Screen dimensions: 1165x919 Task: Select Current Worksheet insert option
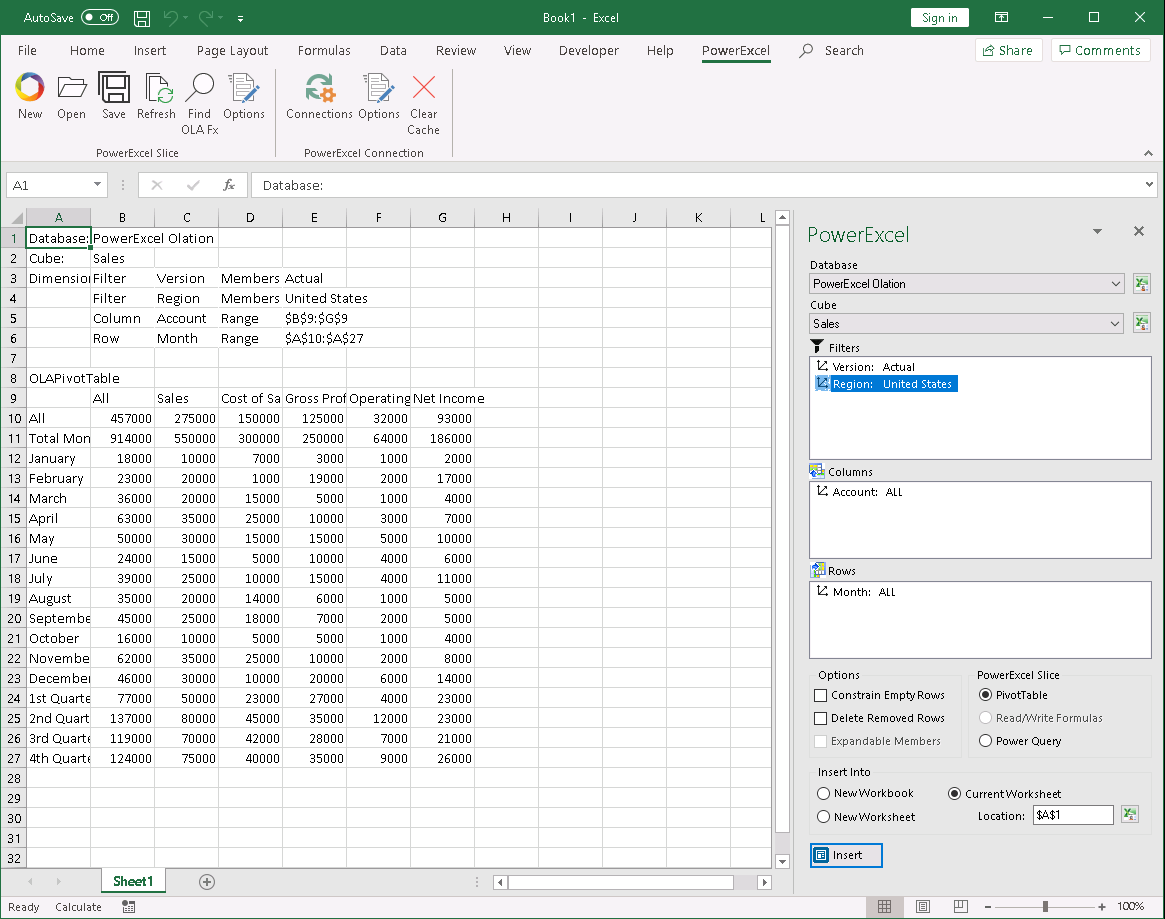[x=955, y=793]
